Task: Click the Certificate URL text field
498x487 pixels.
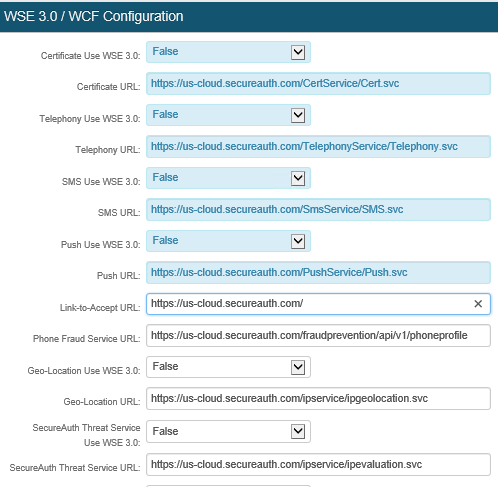Action: (318, 84)
